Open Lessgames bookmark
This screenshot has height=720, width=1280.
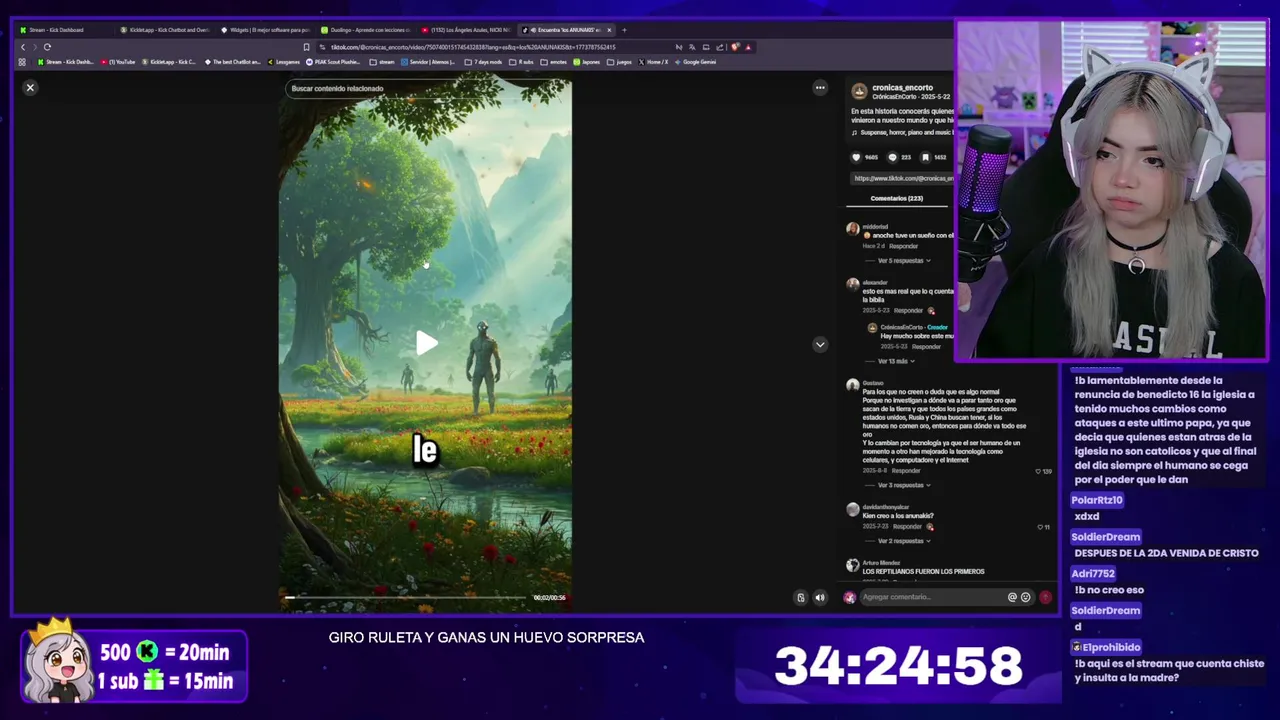click(284, 62)
